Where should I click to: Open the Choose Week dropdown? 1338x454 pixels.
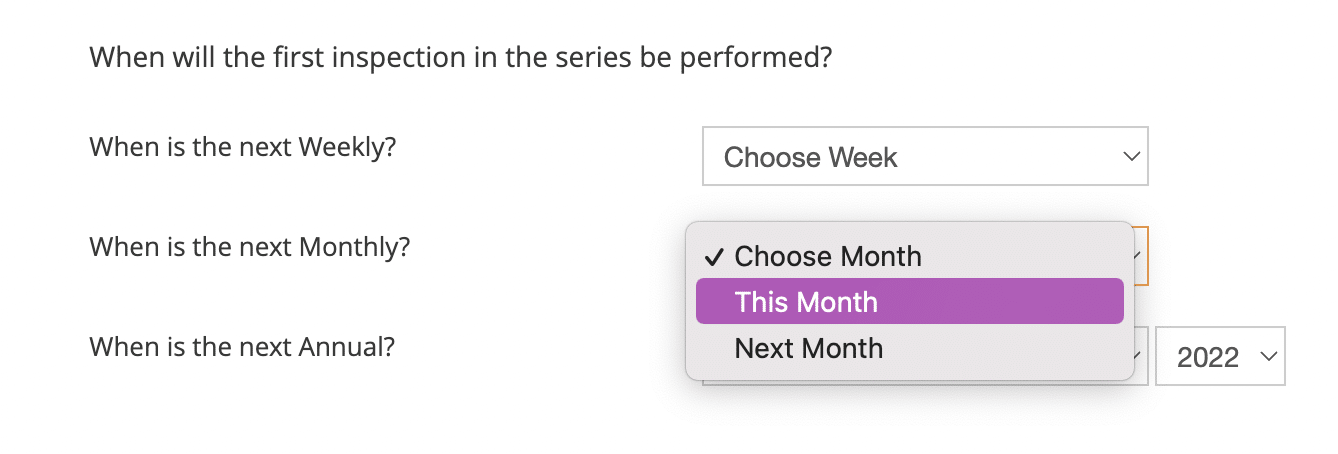[924, 156]
